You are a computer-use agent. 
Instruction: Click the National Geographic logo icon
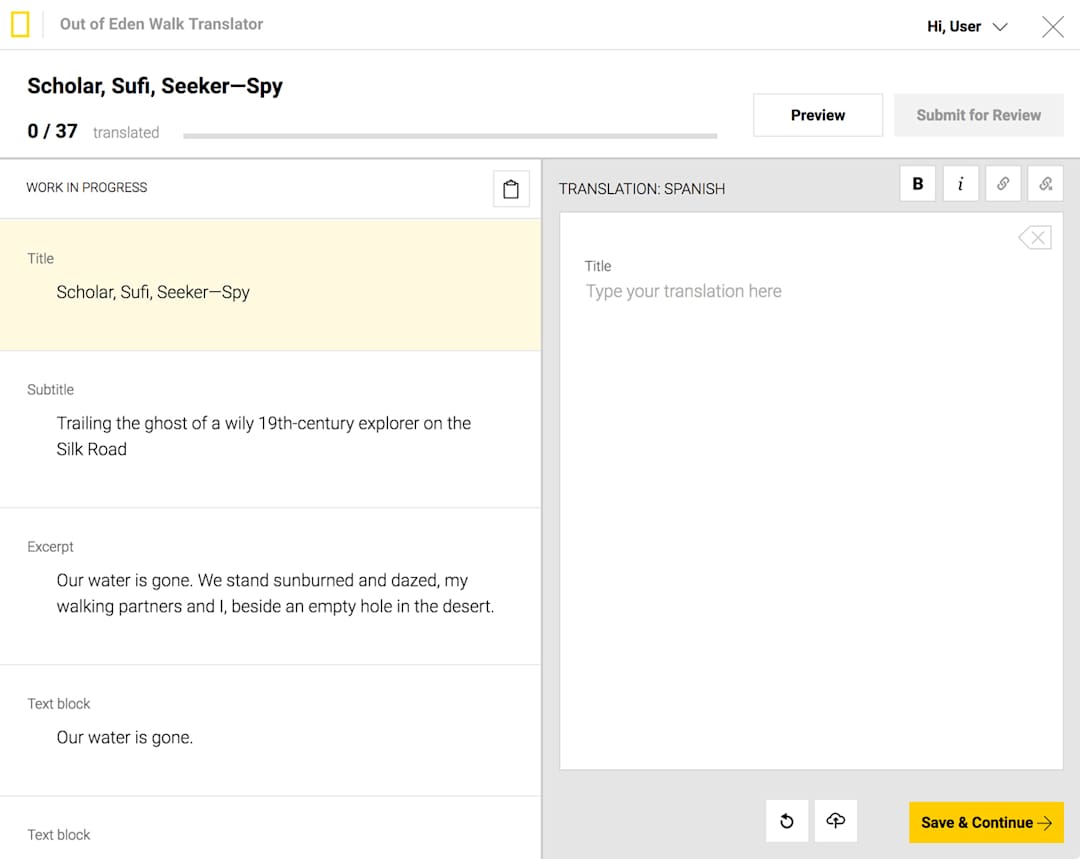pos(20,25)
